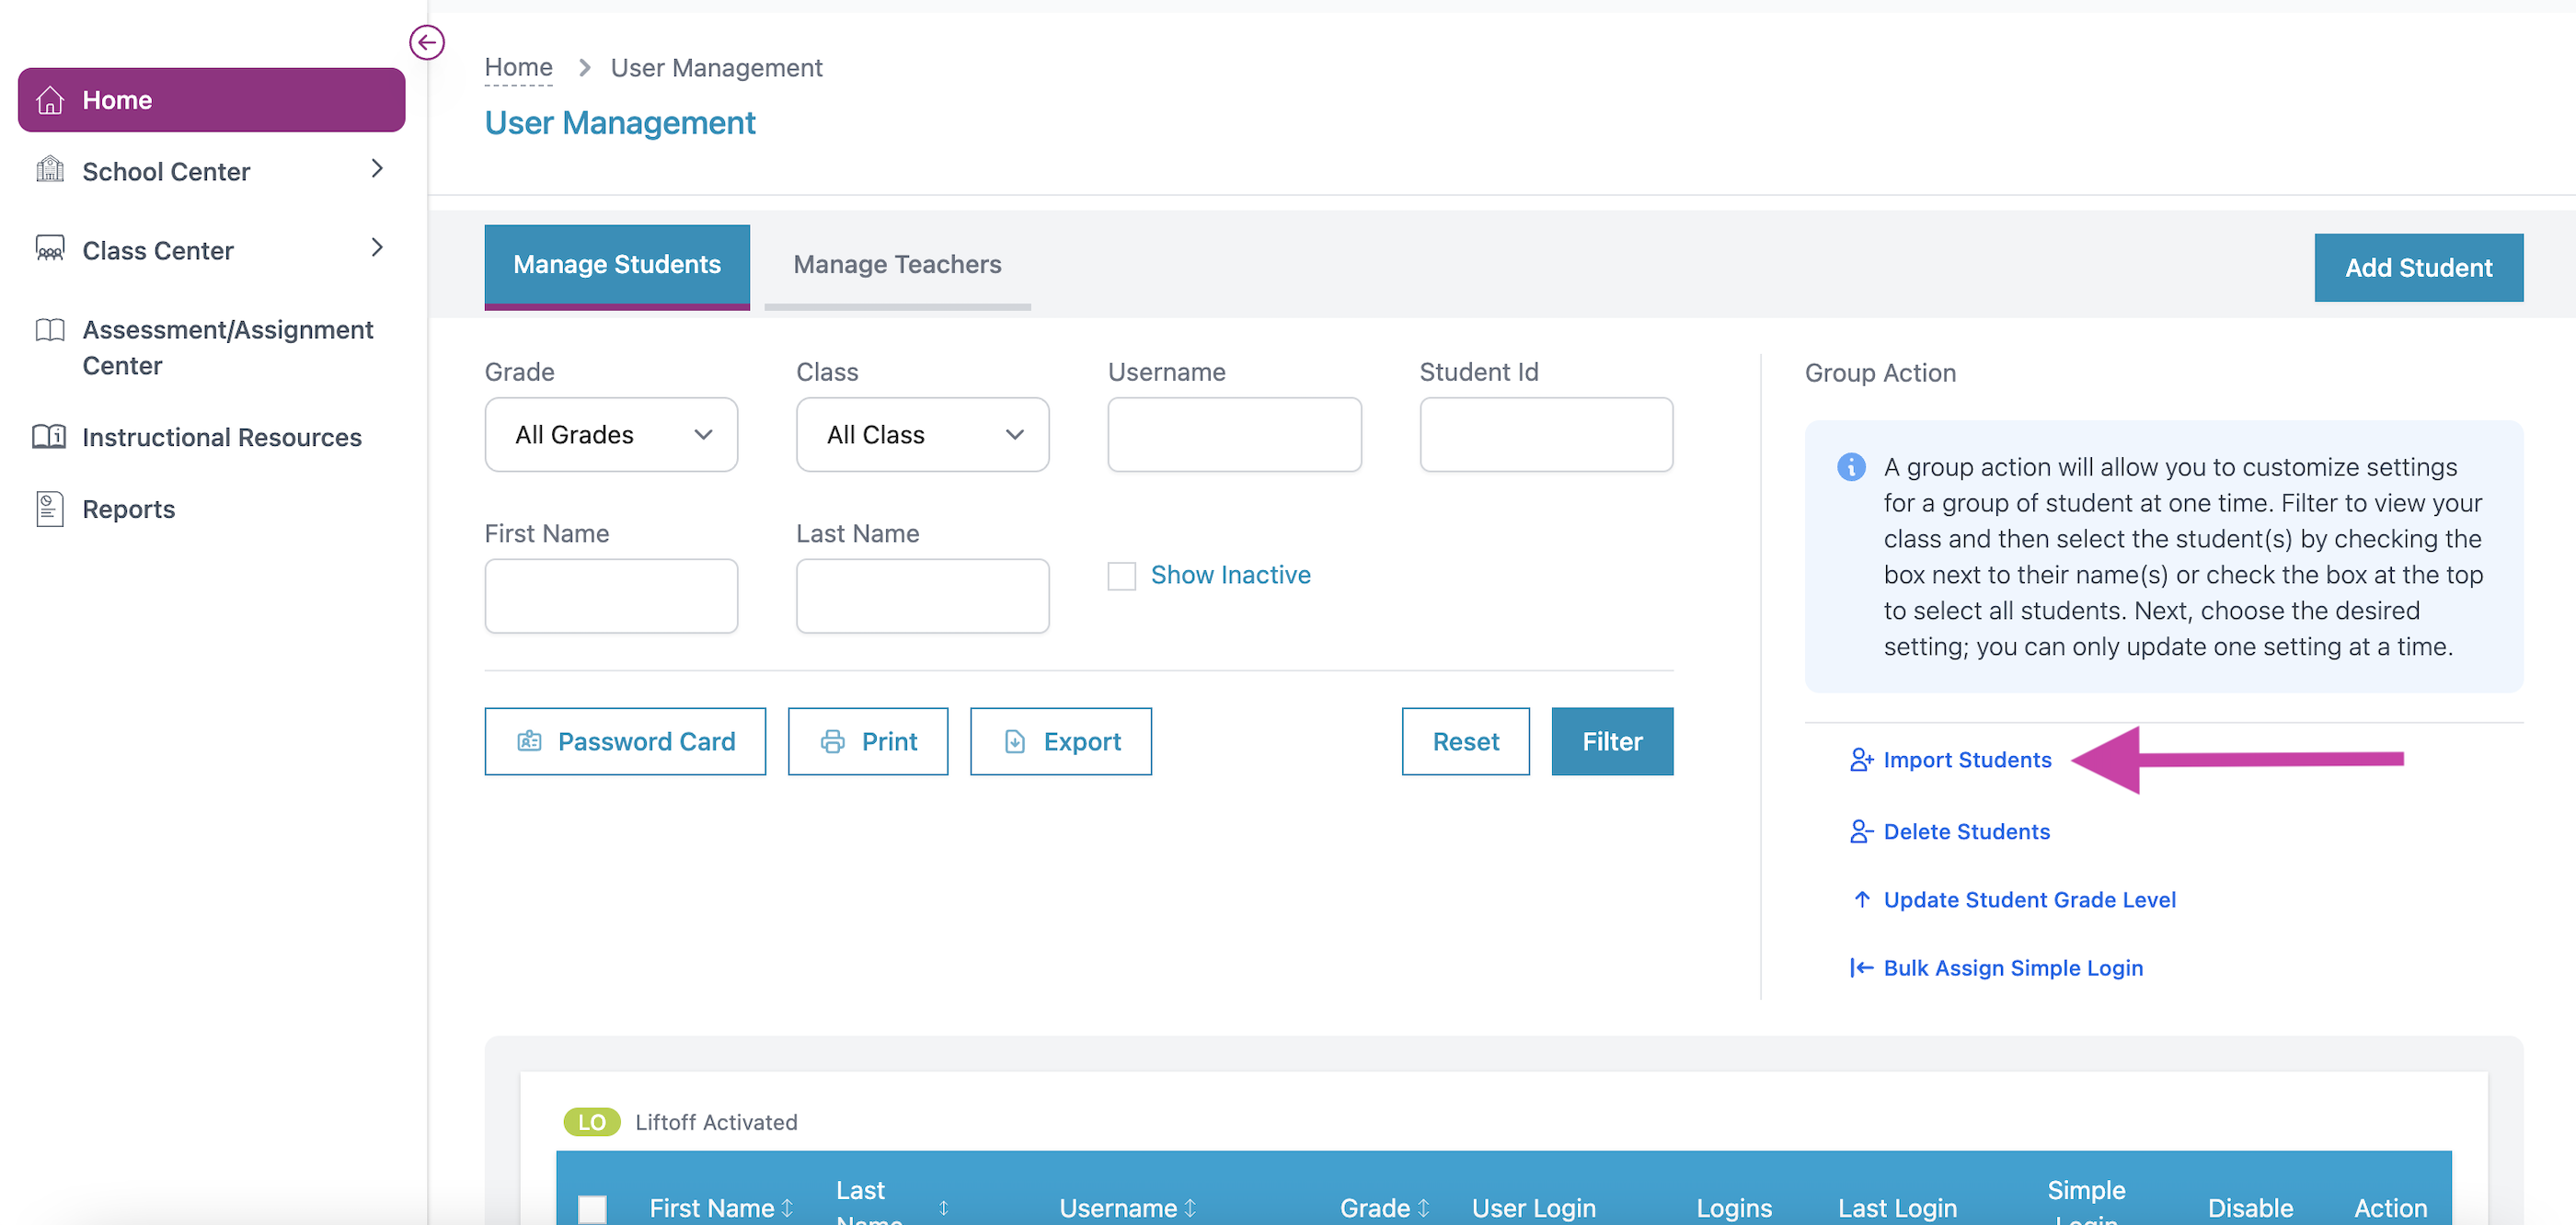Open Reports menu item
The width and height of the screenshot is (2576, 1225).
coord(128,509)
